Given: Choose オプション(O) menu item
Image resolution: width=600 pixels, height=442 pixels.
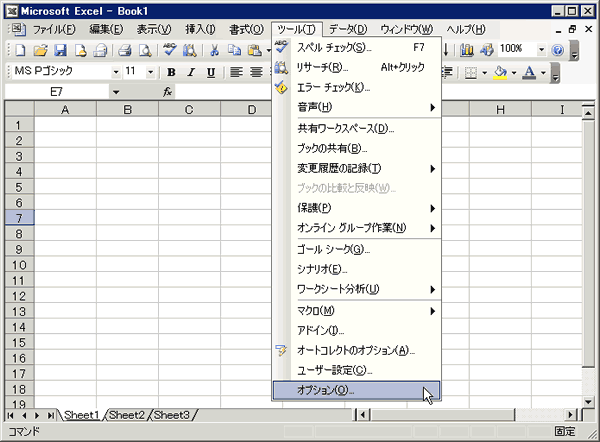Looking at the screenshot, I should 357,390.
